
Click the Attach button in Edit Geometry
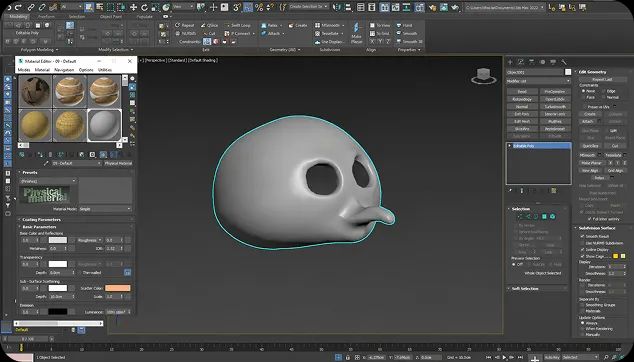[x=587, y=121]
